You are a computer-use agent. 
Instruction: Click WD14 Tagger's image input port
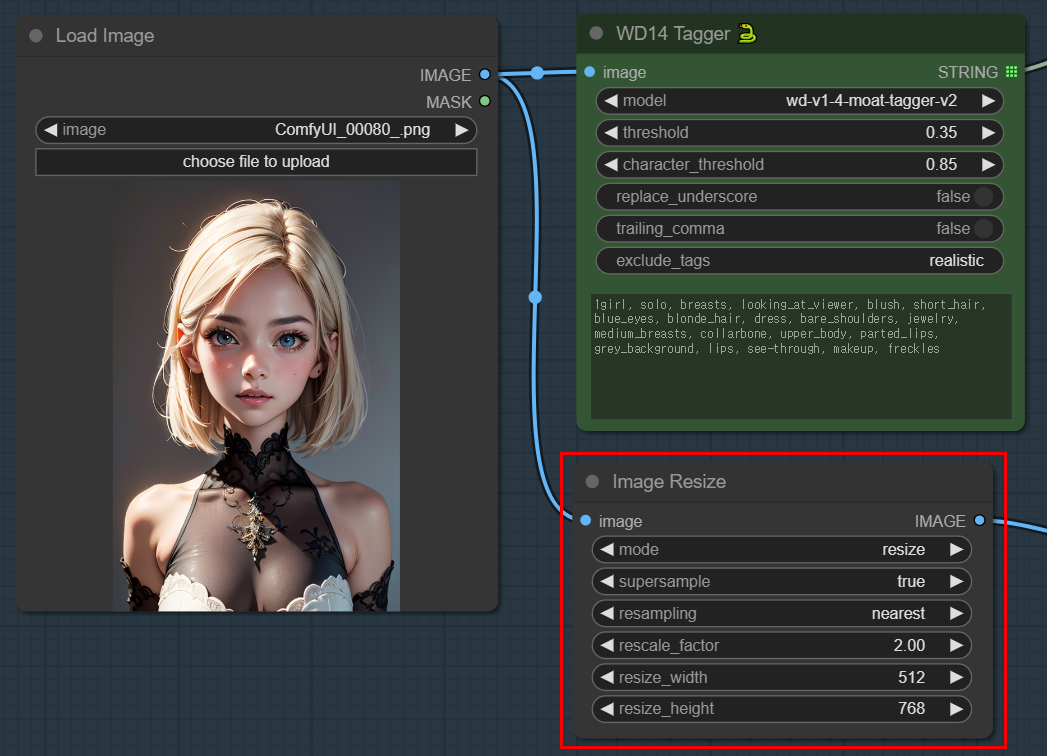coord(589,72)
